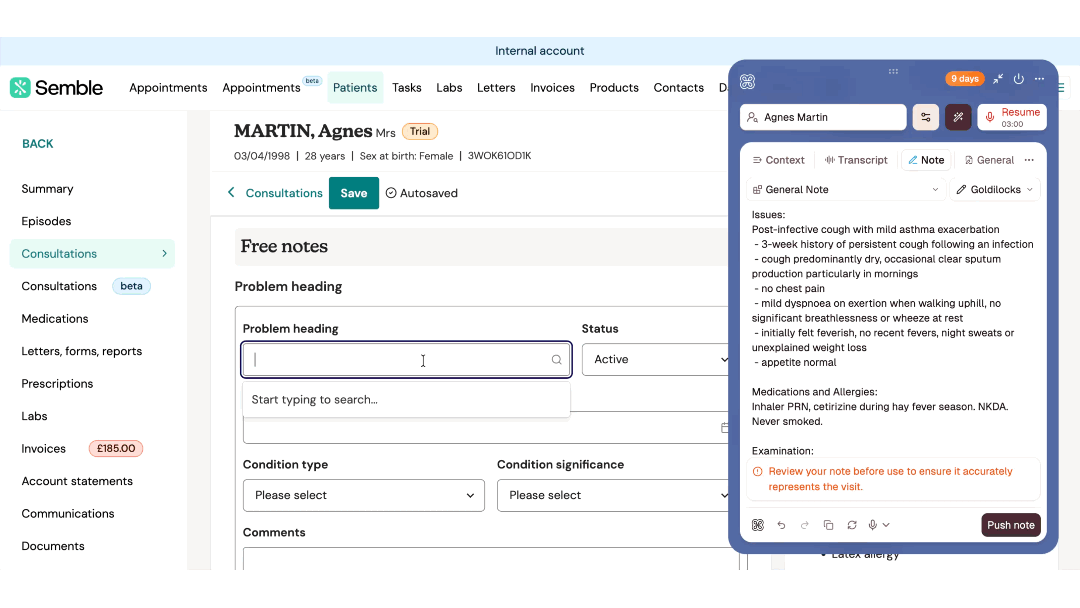Open the widget header three-dots menu
The height and width of the screenshot is (608, 1080).
click(x=1039, y=78)
